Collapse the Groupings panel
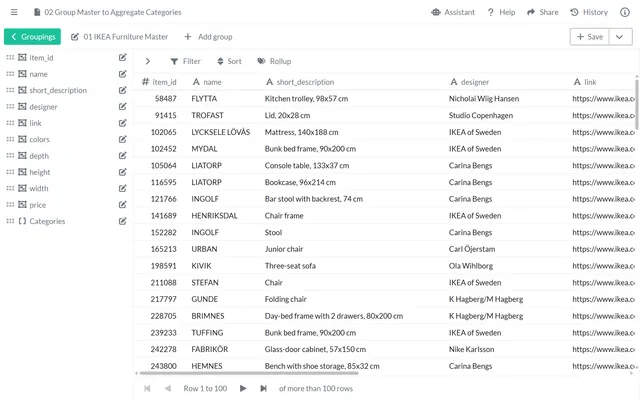The height and width of the screenshot is (400, 640). (x=32, y=37)
